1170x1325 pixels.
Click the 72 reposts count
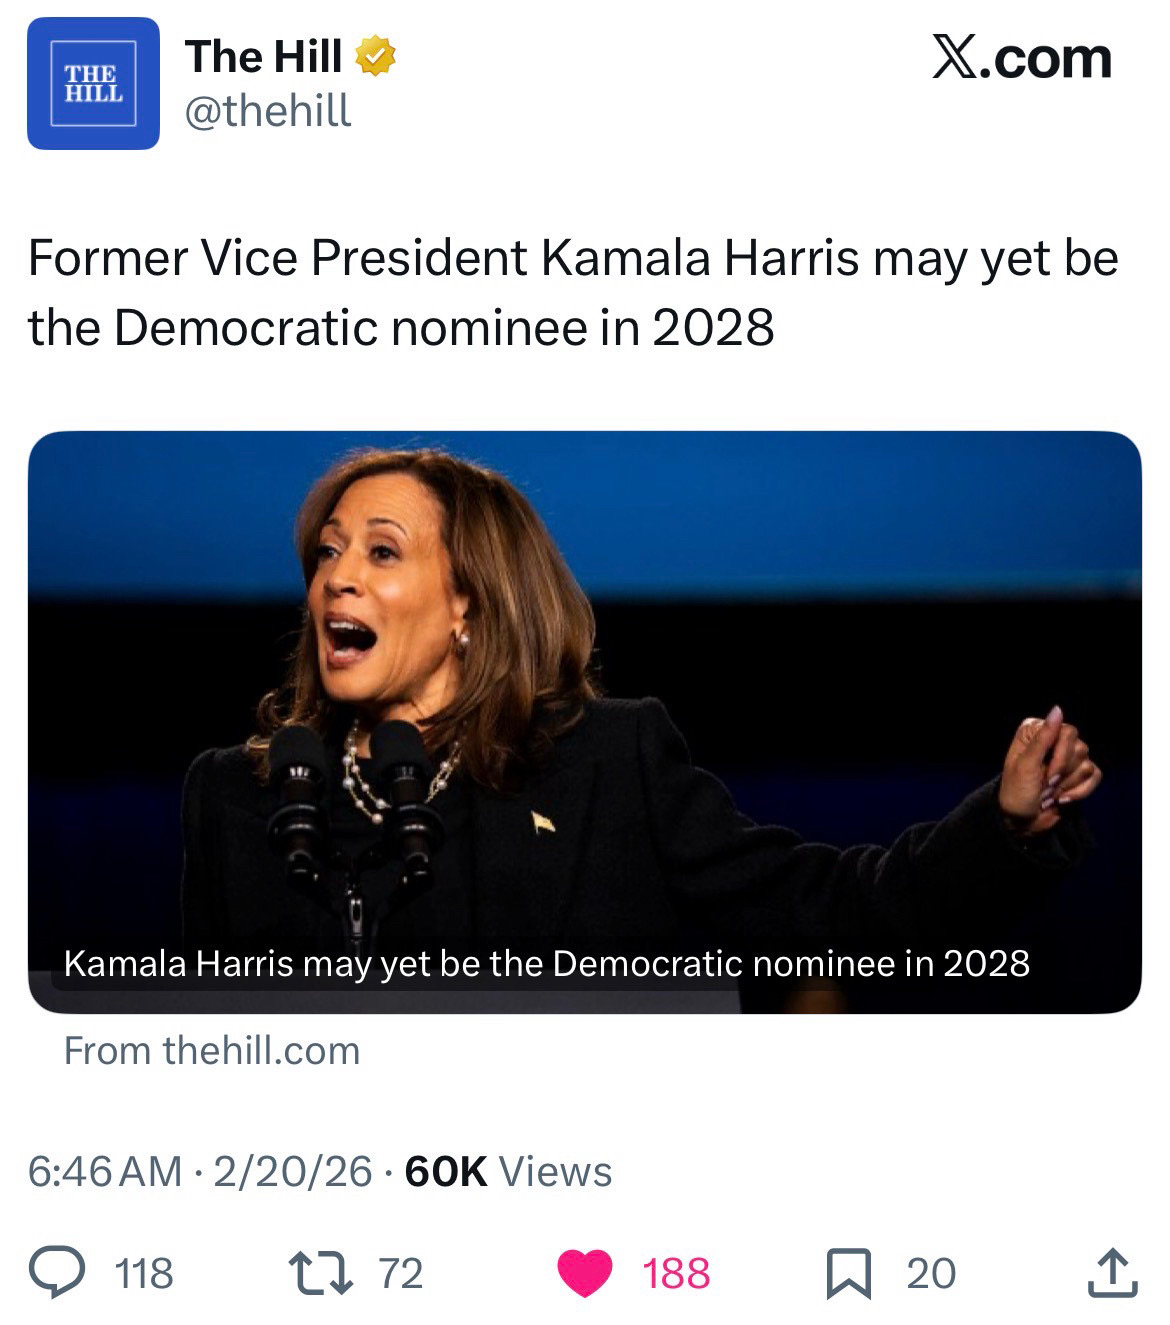pos(401,1274)
